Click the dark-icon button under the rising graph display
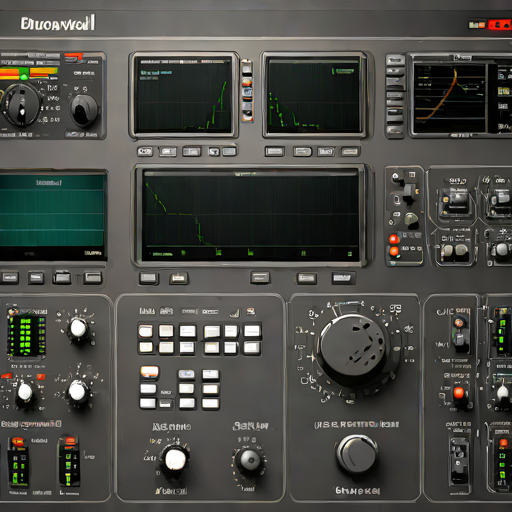The width and height of the screenshot is (512, 512). coord(214,152)
